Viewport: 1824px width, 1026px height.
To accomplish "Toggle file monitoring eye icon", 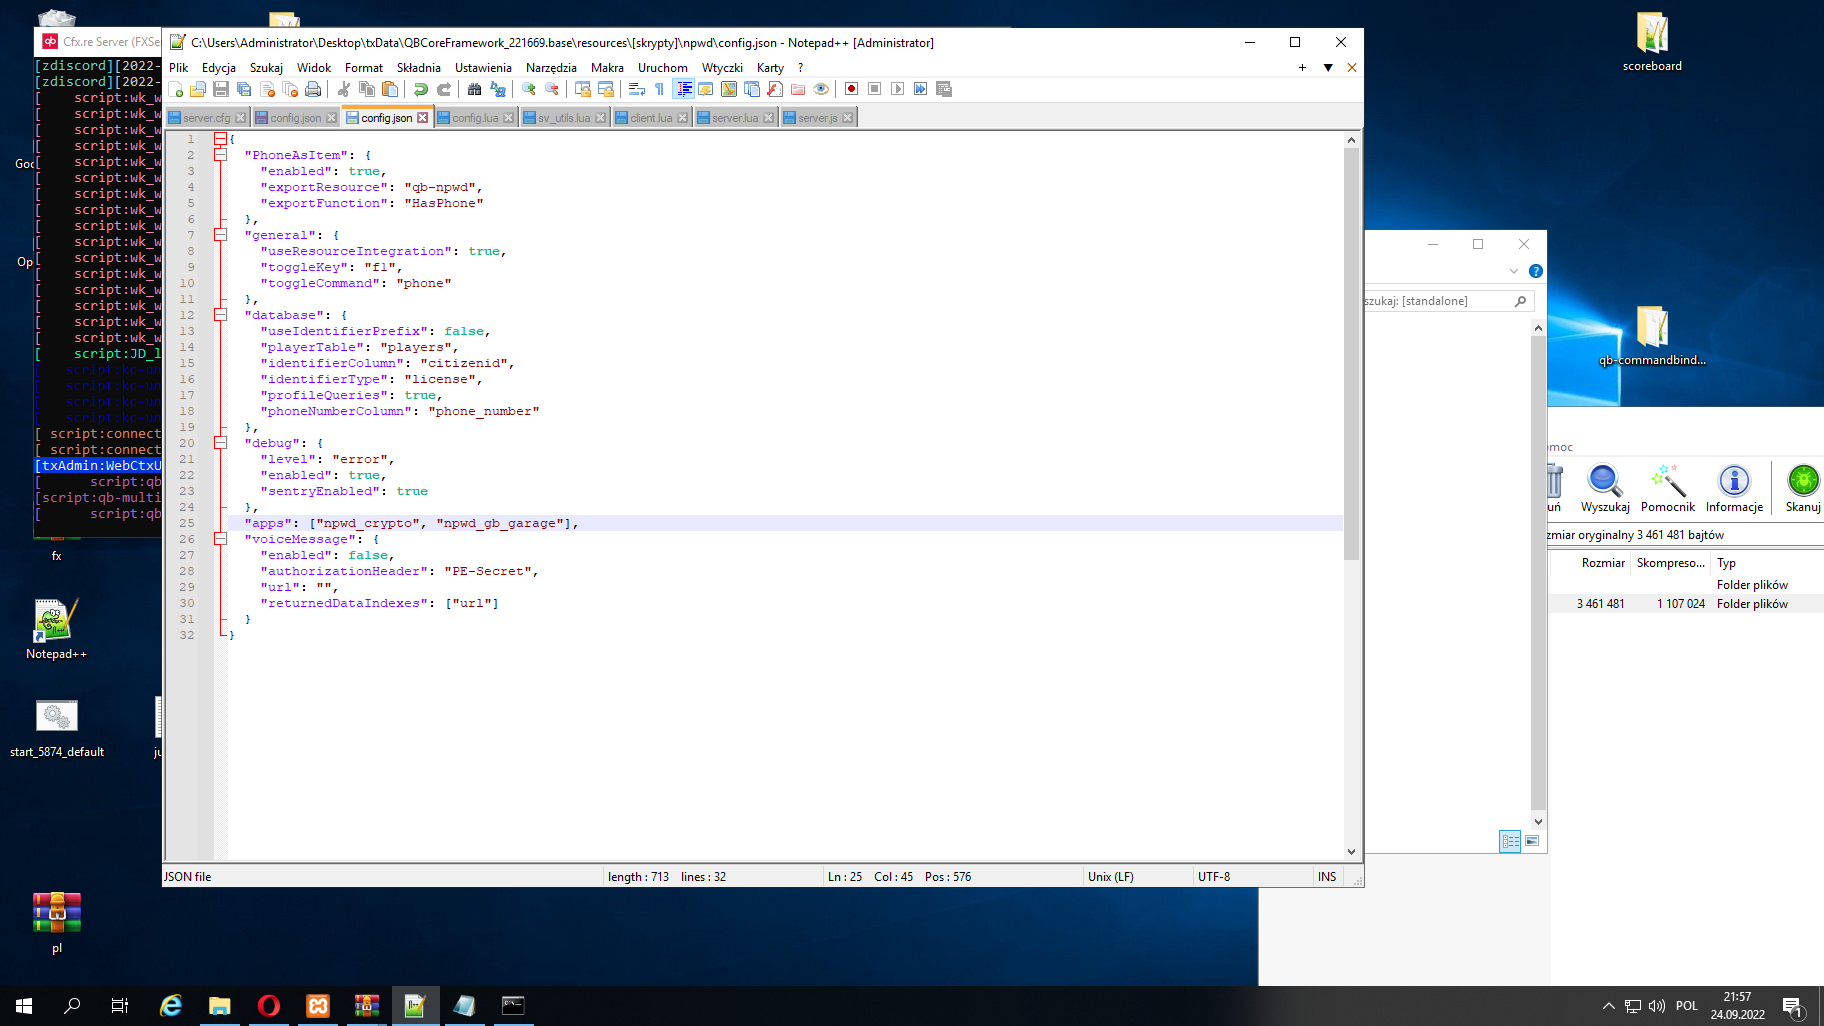I will click(x=821, y=89).
